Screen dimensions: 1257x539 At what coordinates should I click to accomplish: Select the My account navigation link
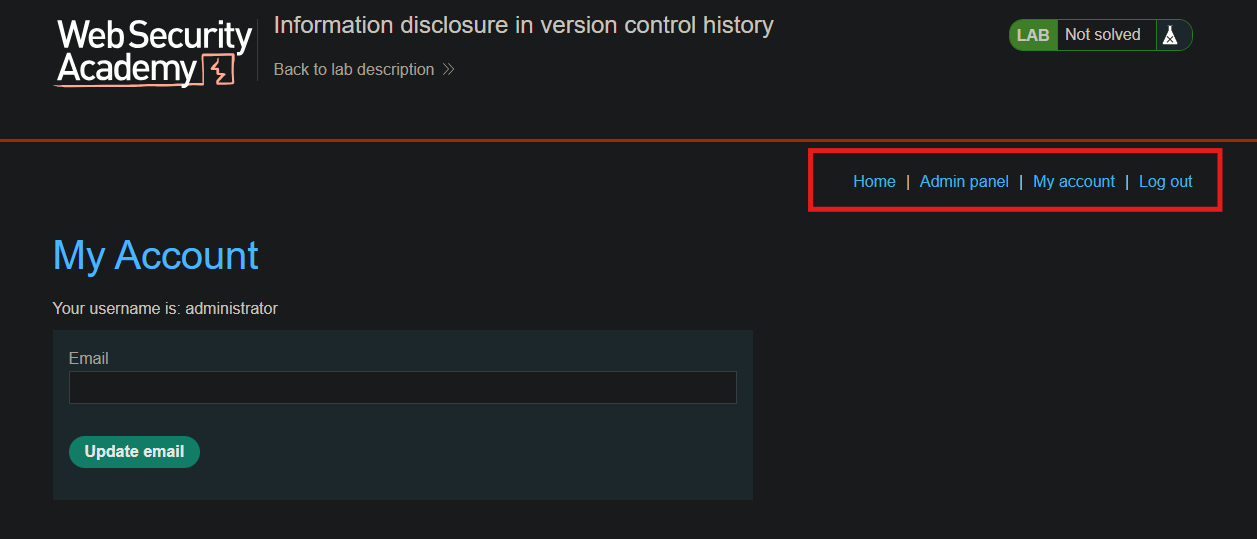(x=1074, y=181)
